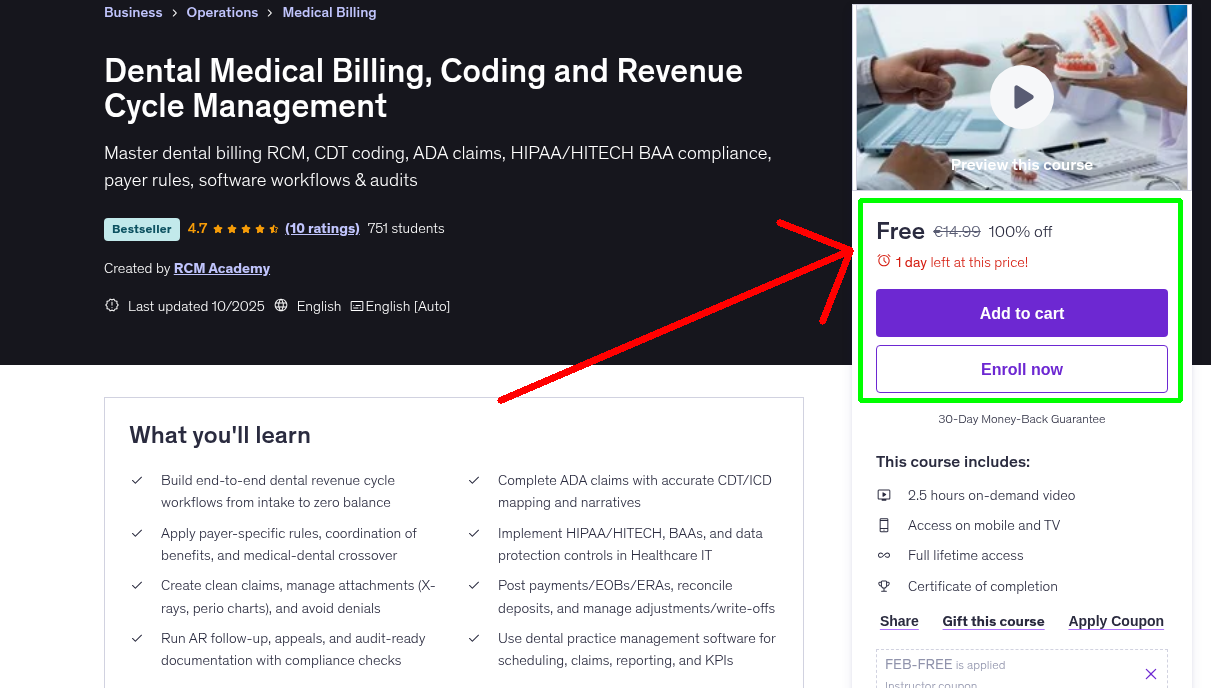Click the on-demand video icon

tap(884, 494)
